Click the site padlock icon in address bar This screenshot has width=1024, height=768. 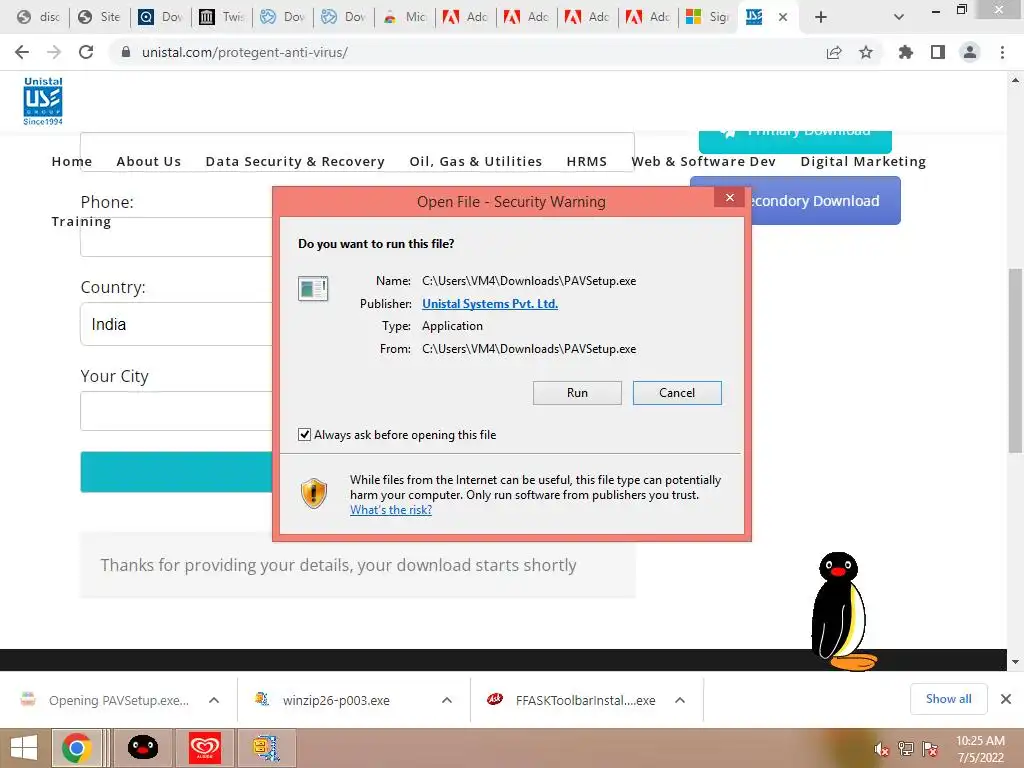126,52
